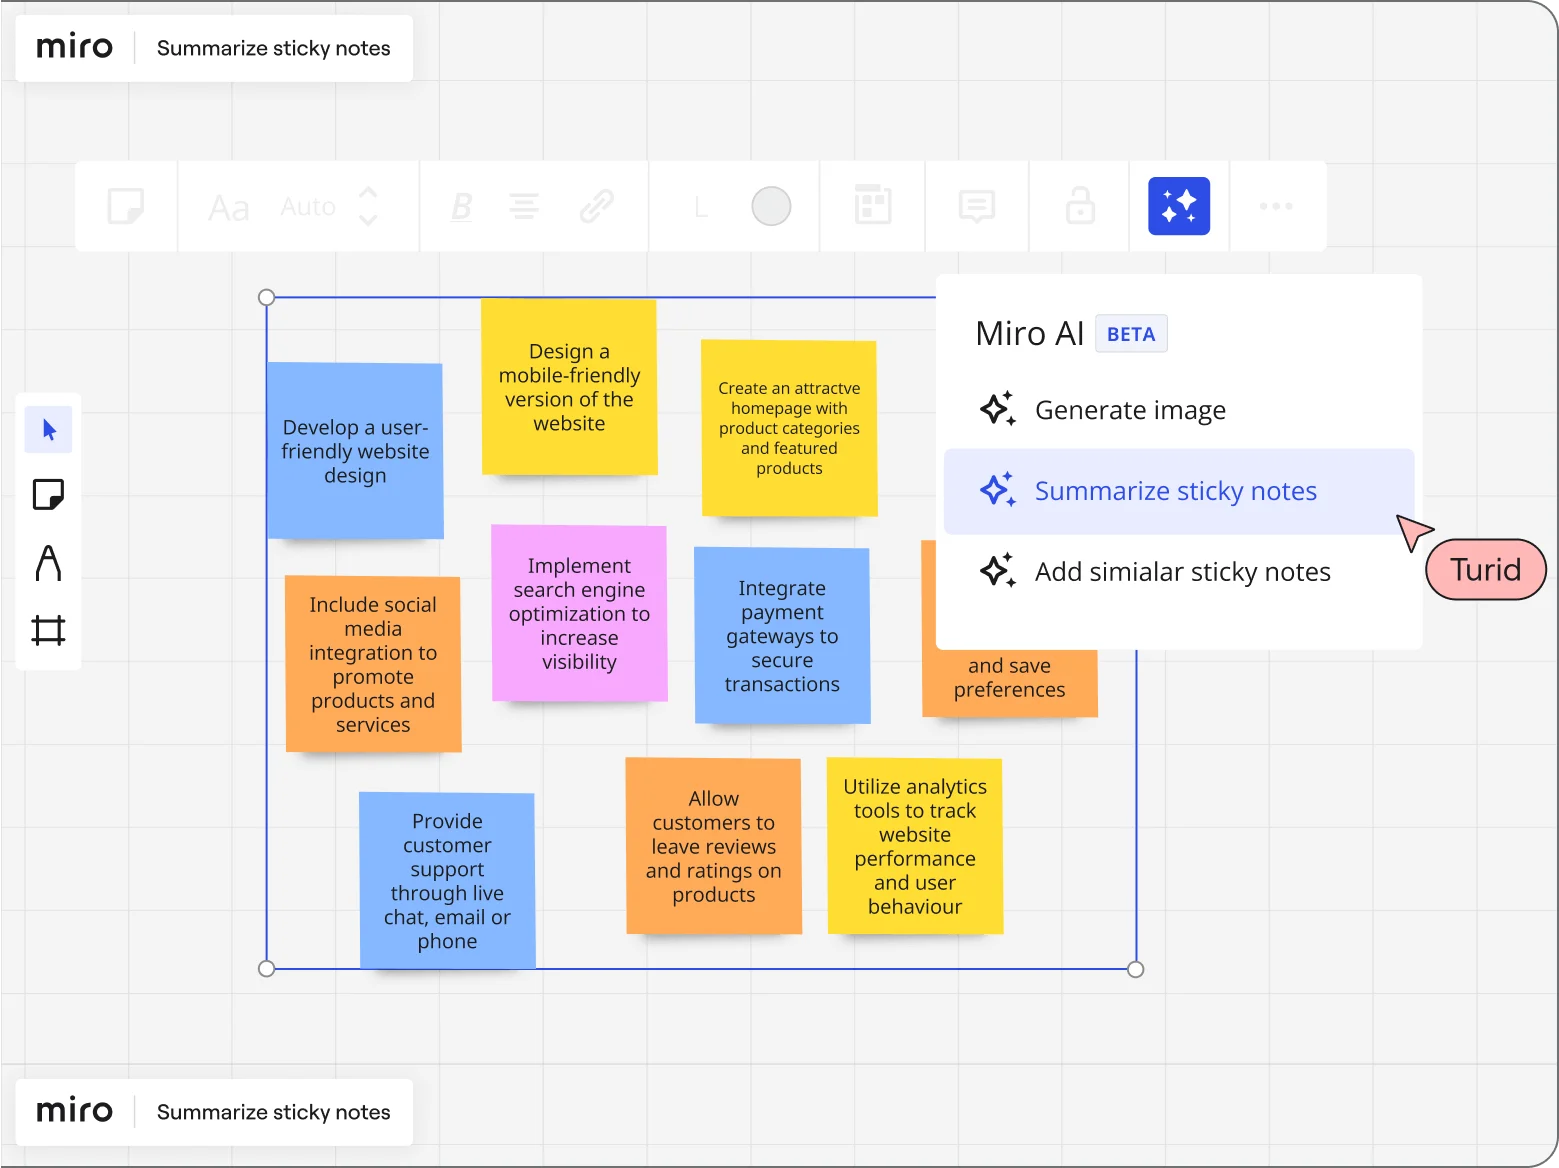Click top 'Summarize sticky notes' title label
1559x1168 pixels.
tap(274, 48)
